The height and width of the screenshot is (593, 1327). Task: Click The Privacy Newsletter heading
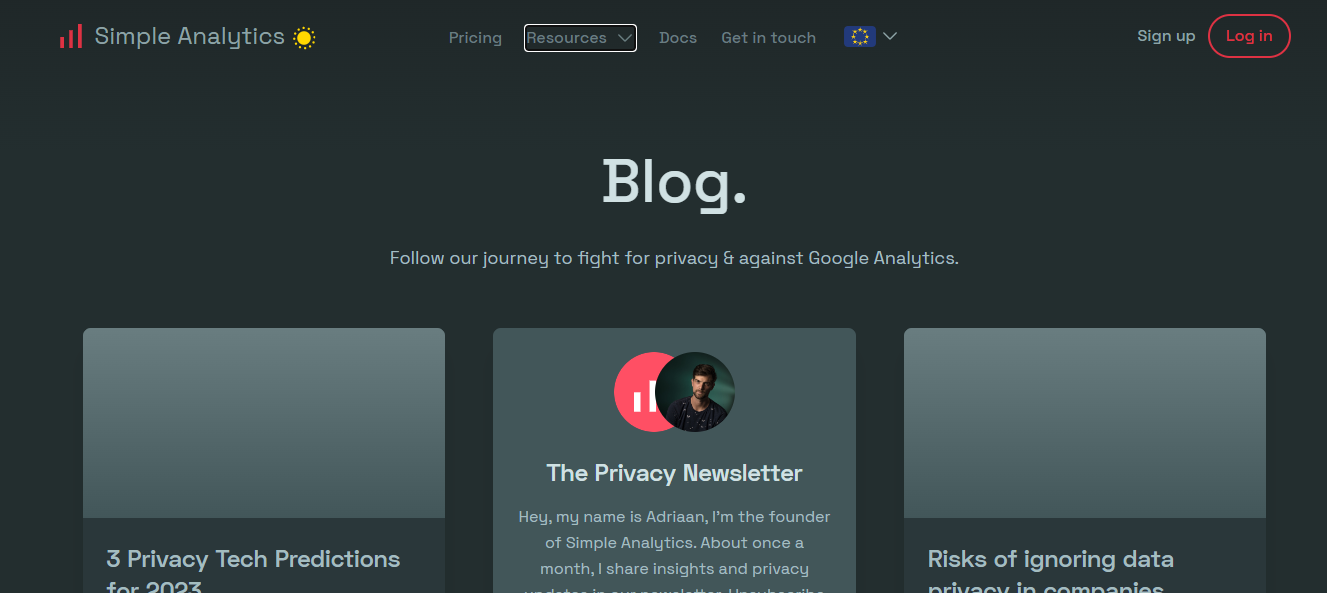pos(674,473)
